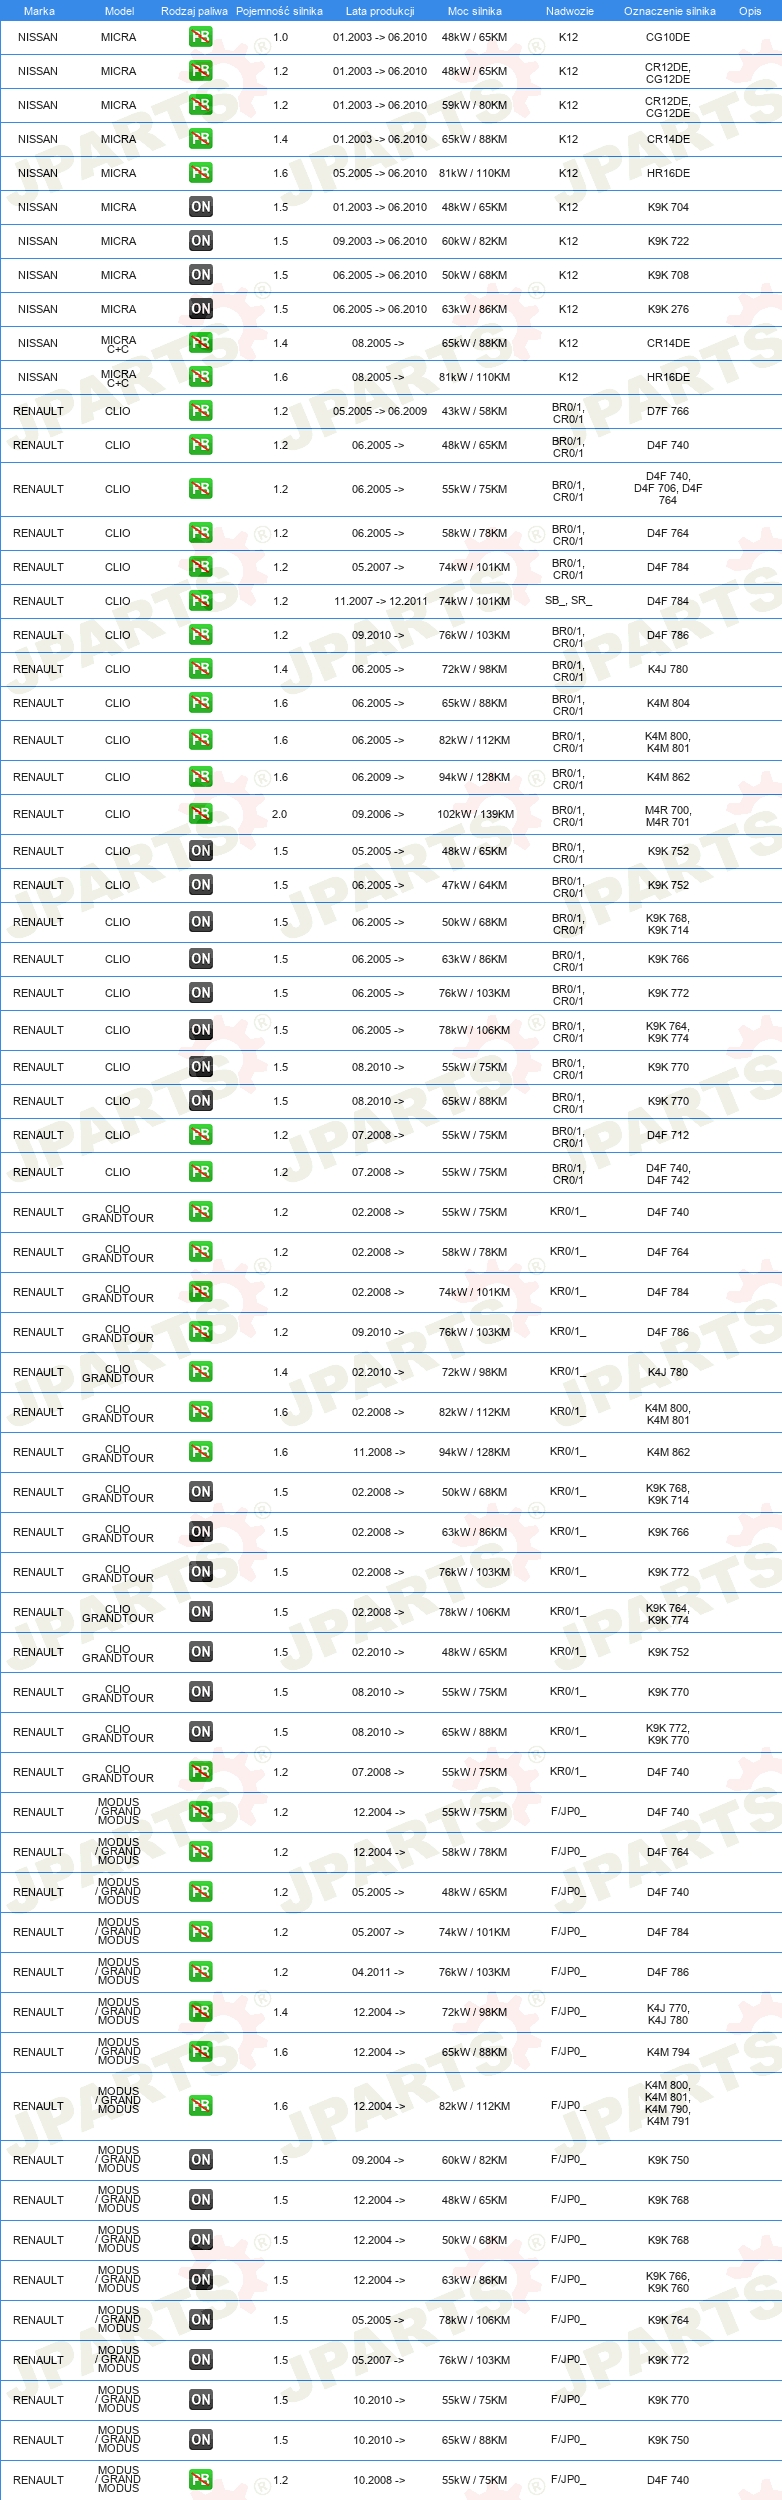Select the CG10DE engine code cell
Viewport: 782px width, 2500px height.
[x=668, y=37]
